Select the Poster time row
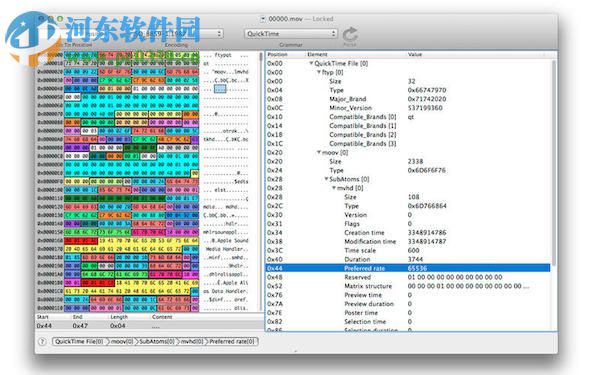The image size is (600, 375). coord(408,313)
